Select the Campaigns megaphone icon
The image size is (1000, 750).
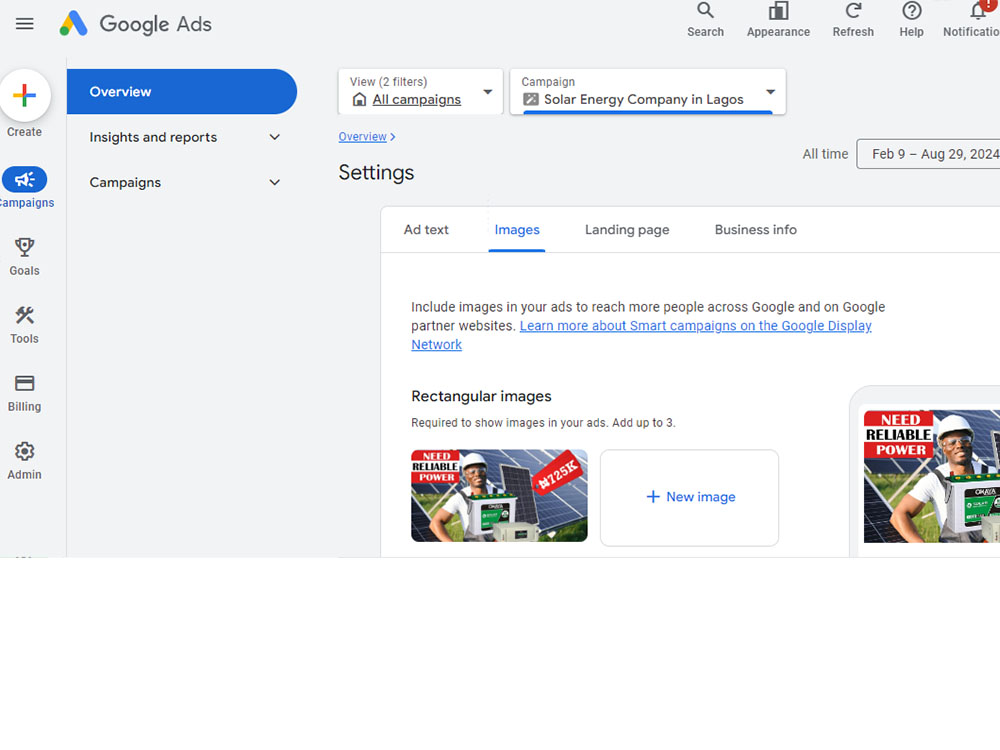(x=25, y=180)
